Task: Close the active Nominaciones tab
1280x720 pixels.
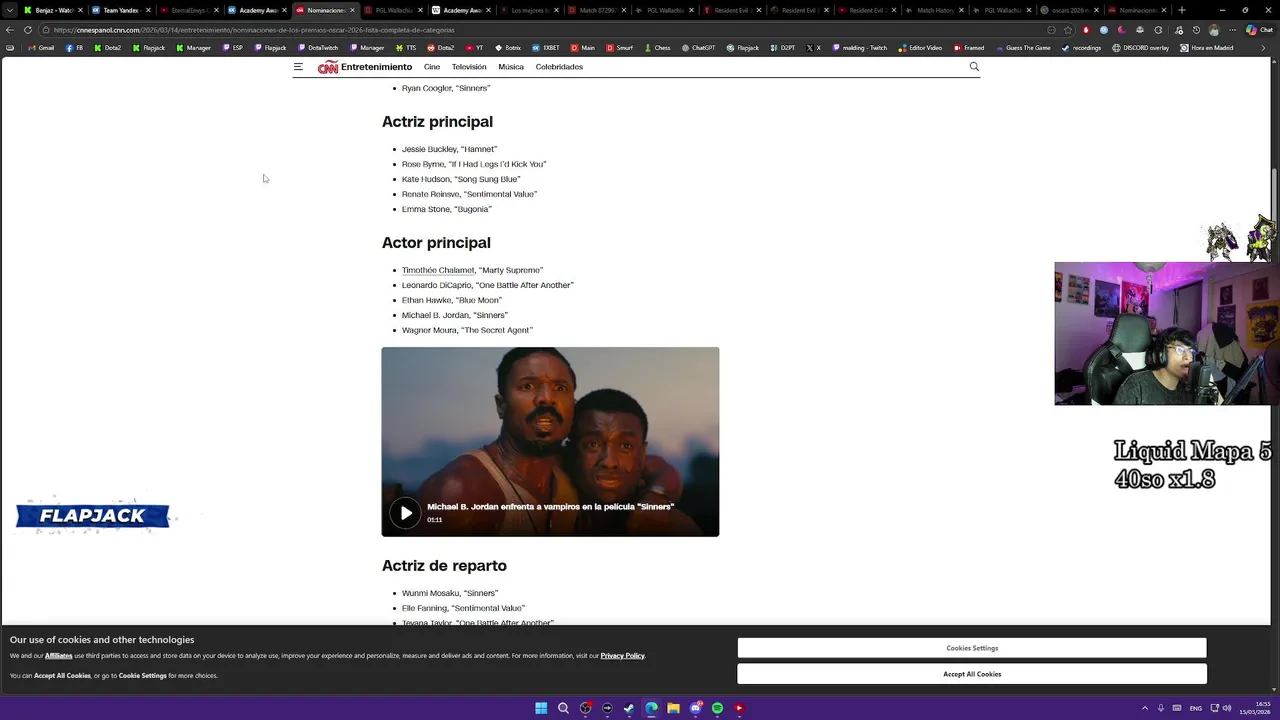Action: click(x=352, y=10)
